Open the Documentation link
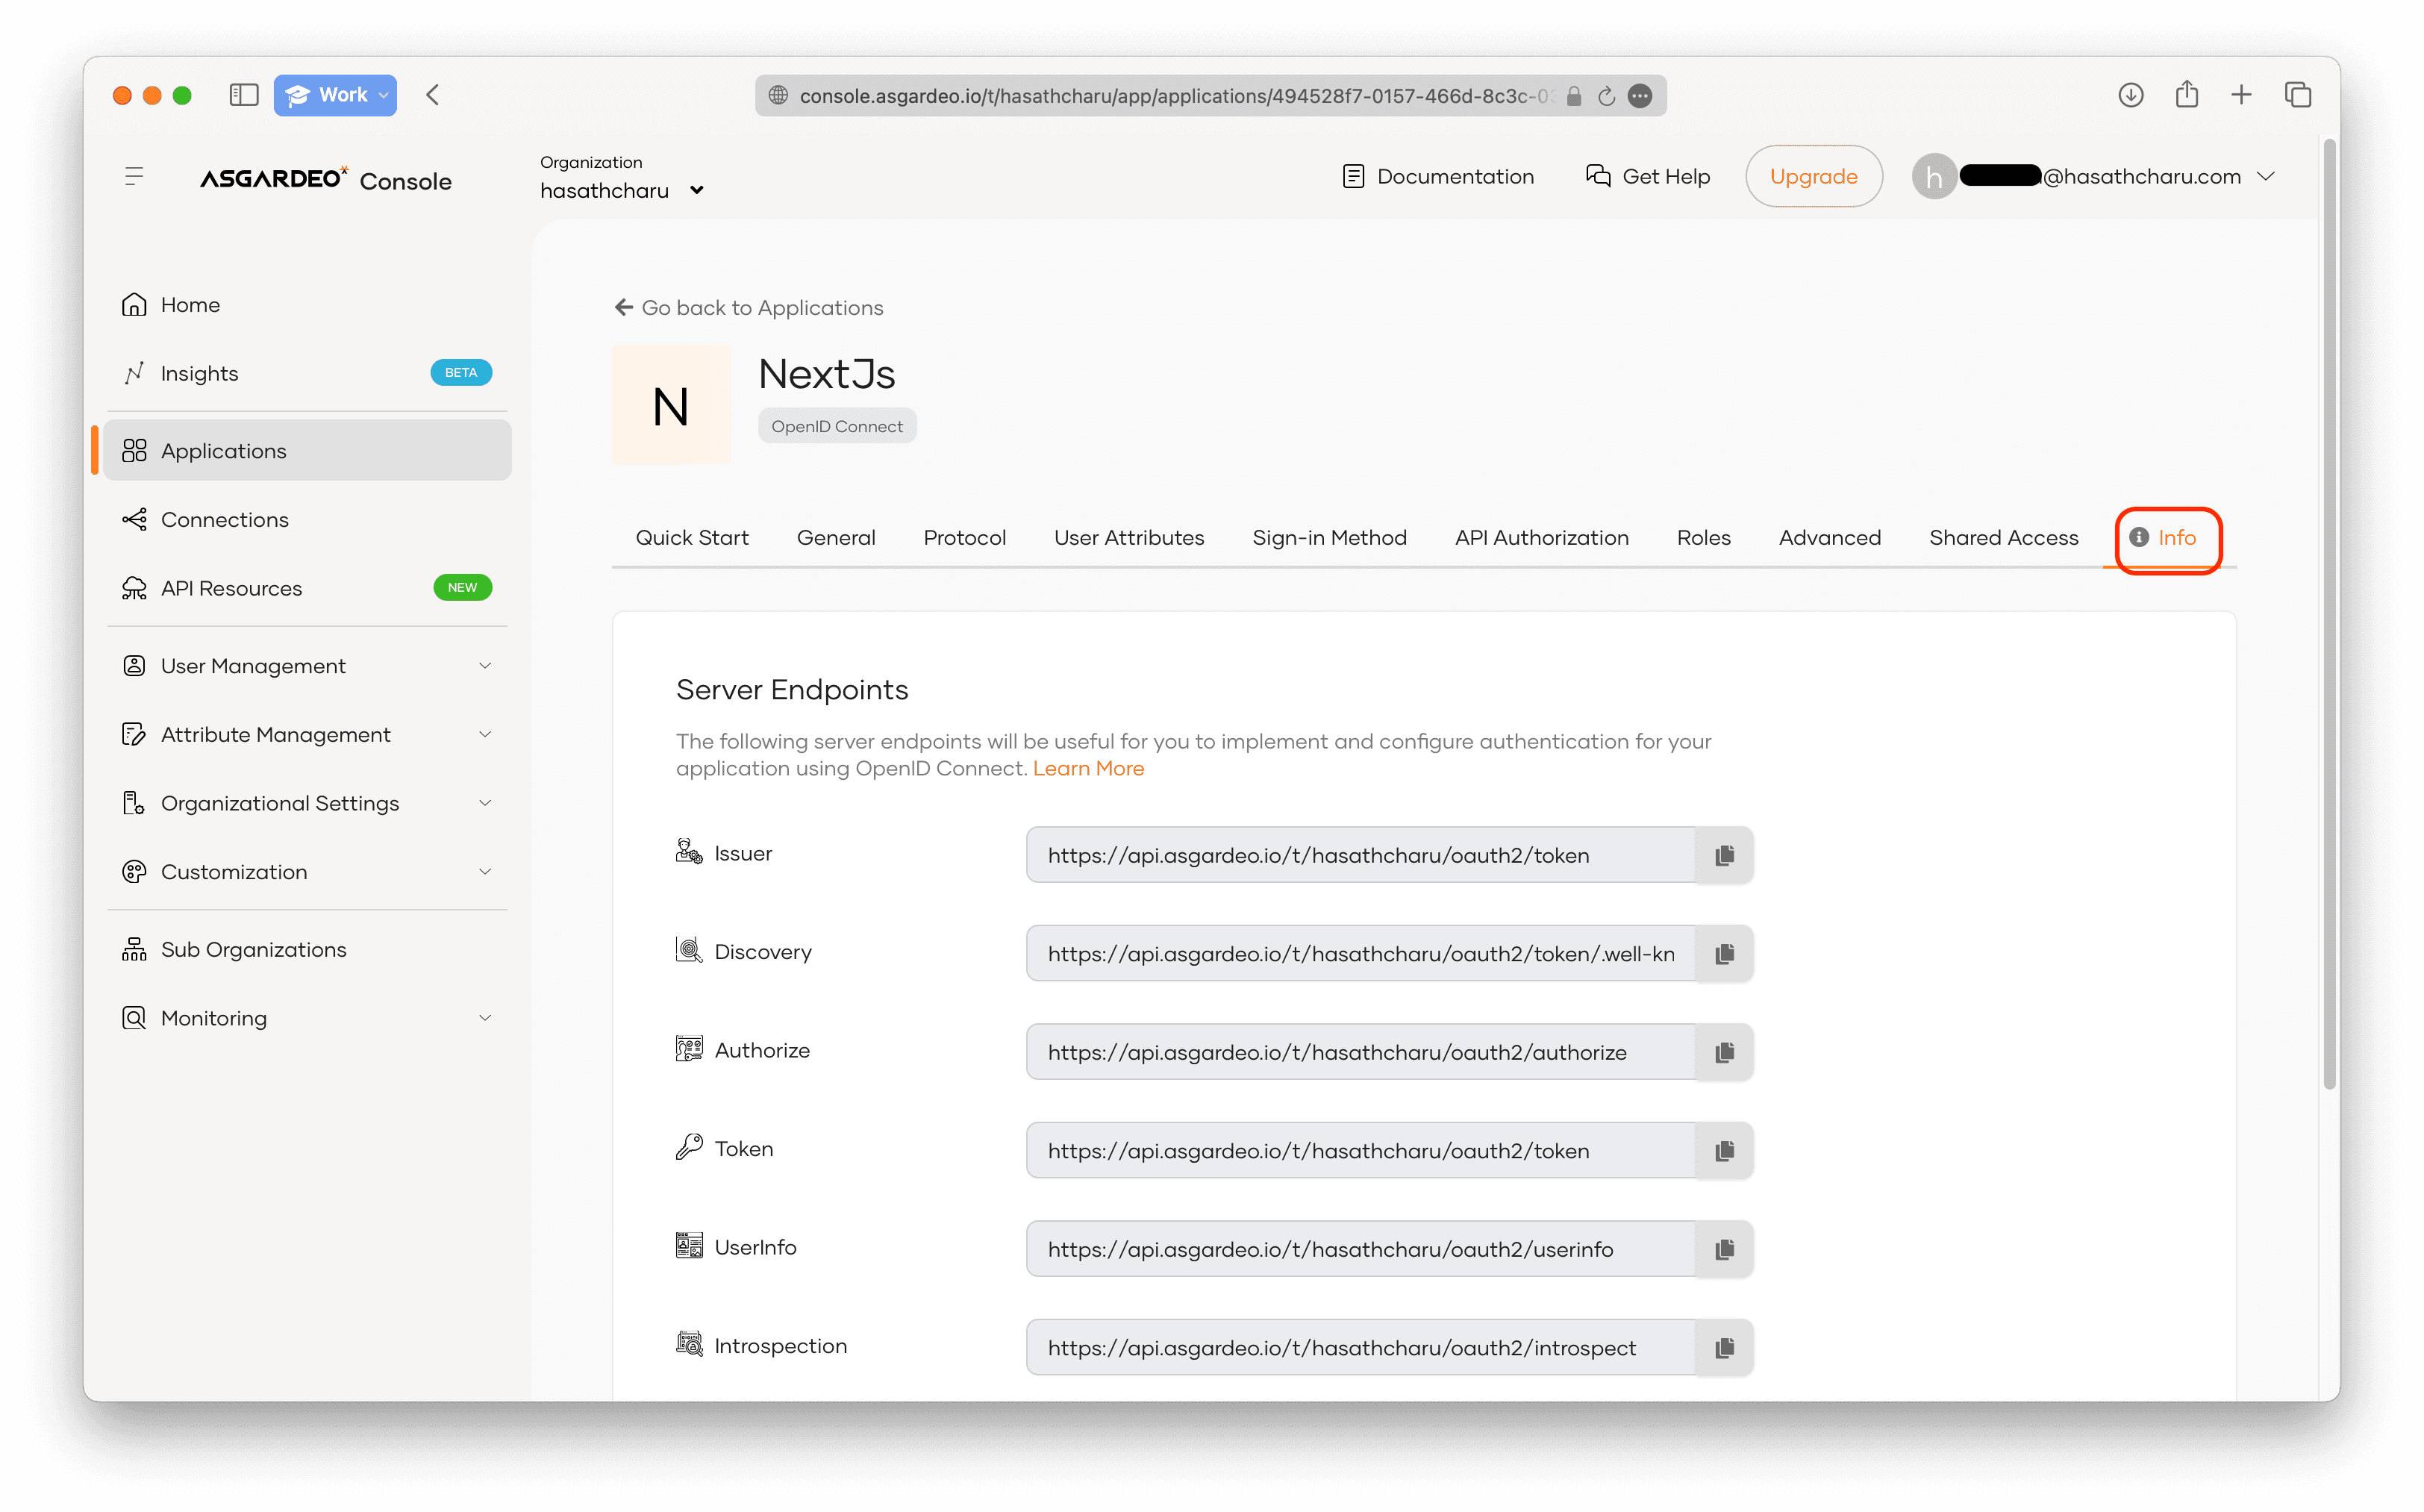Image resolution: width=2424 pixels, height=1512 pixels. [1438, 177]
